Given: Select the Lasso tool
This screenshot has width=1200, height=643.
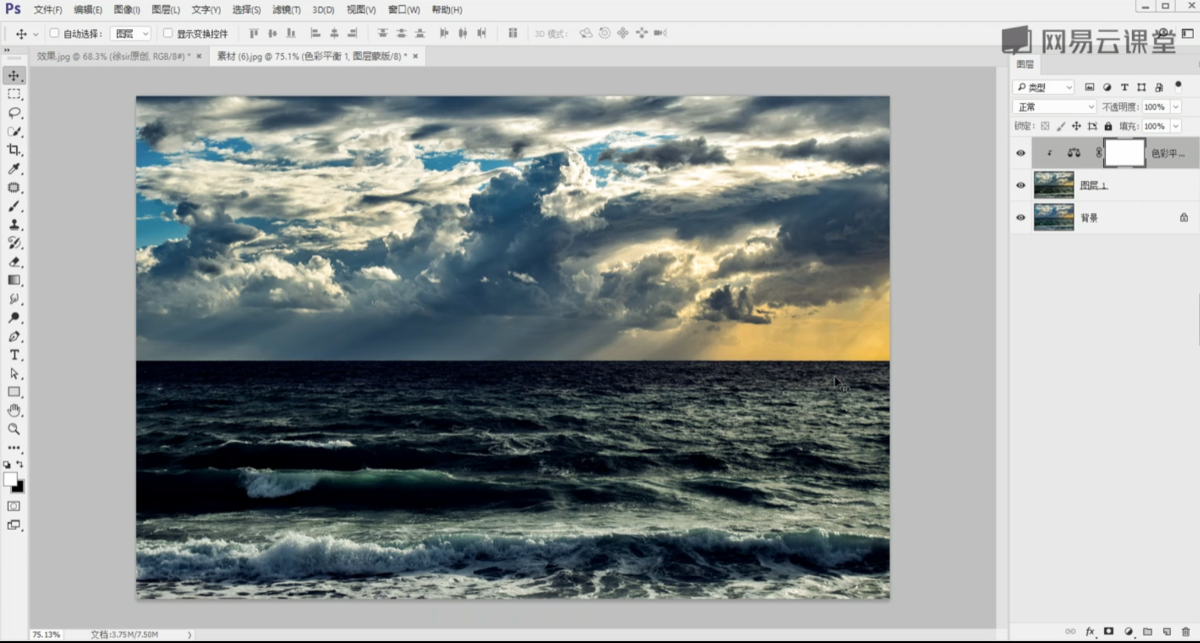Looking at the screenshot, I should [14, 113].
